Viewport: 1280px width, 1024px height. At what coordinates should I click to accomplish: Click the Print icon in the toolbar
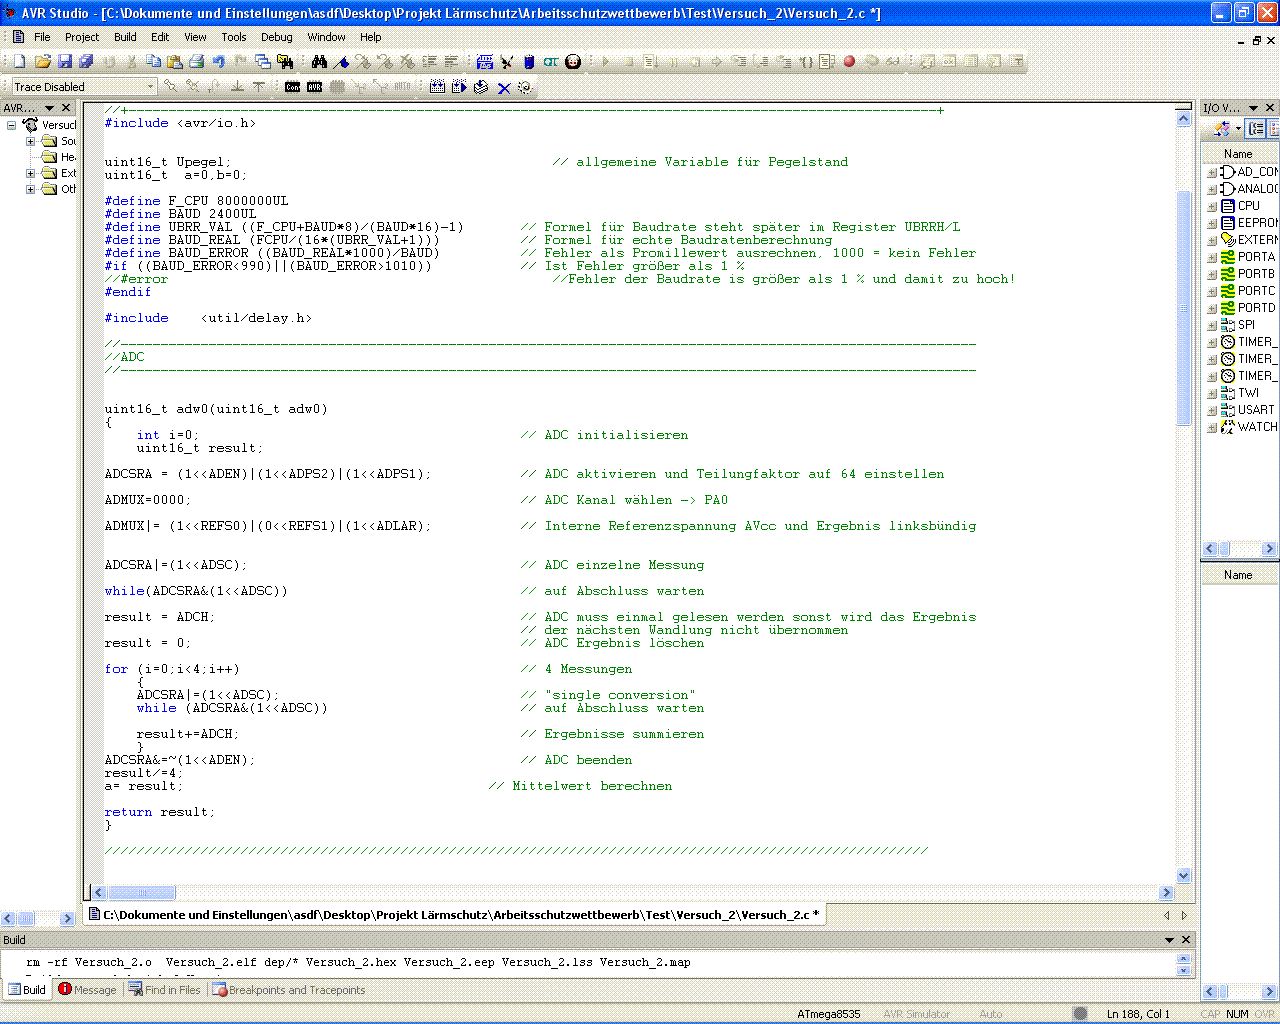pyautogui.click(x=196, y=62)
